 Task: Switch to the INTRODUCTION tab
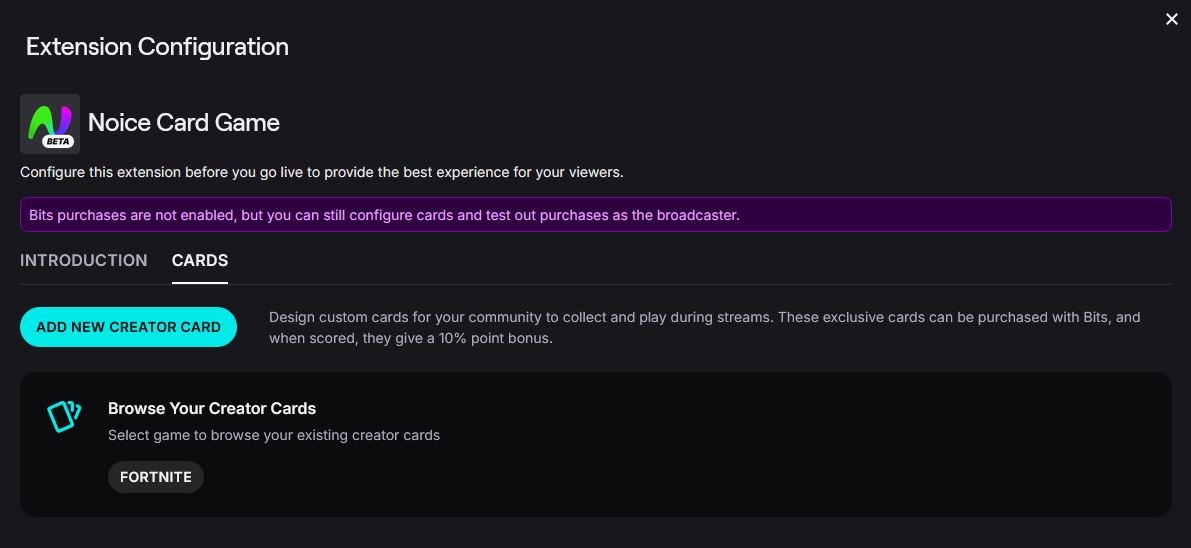pos(84,260)
